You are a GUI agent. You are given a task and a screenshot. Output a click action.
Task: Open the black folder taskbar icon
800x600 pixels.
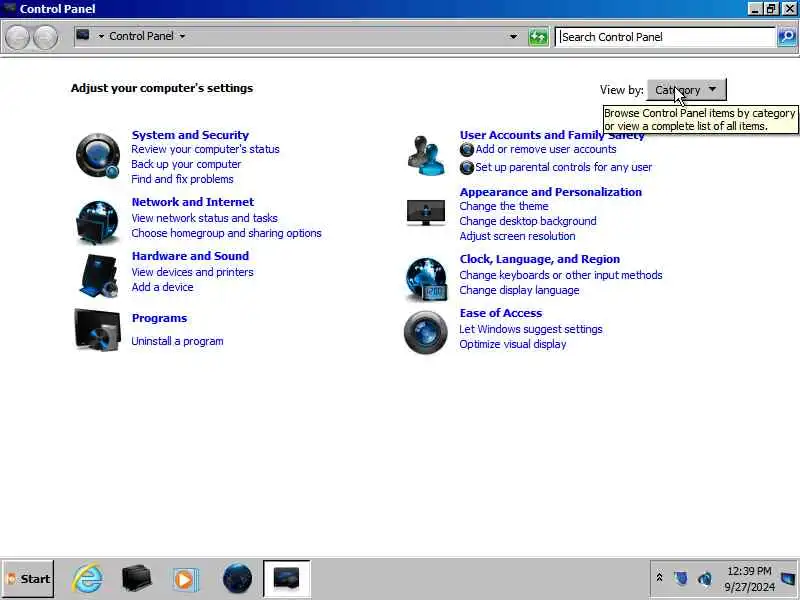(x=136, y=579)
